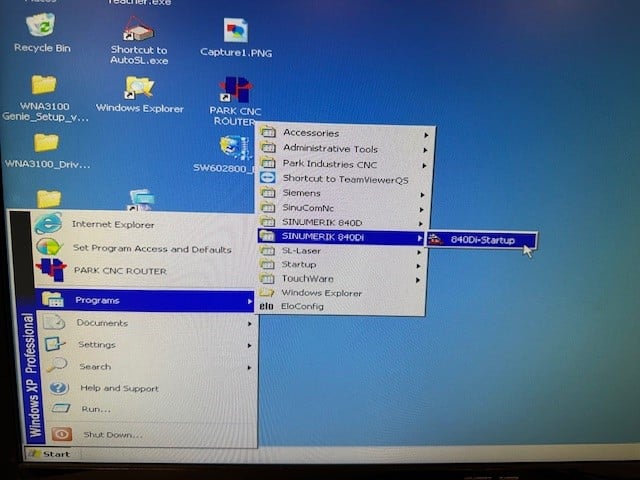The height and width of the screenshot is (480, 640).
Task: Expand the Settings submenu arrow
Action: click(249, 346)
